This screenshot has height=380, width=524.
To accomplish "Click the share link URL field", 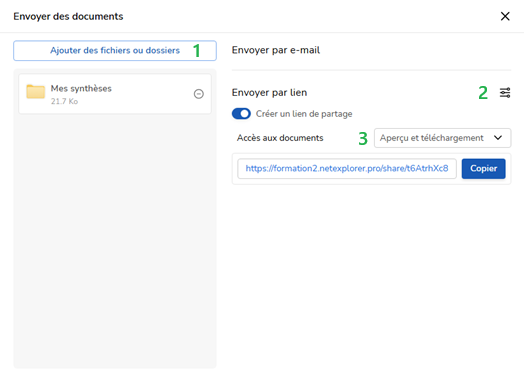I will (x=347, y=168).
